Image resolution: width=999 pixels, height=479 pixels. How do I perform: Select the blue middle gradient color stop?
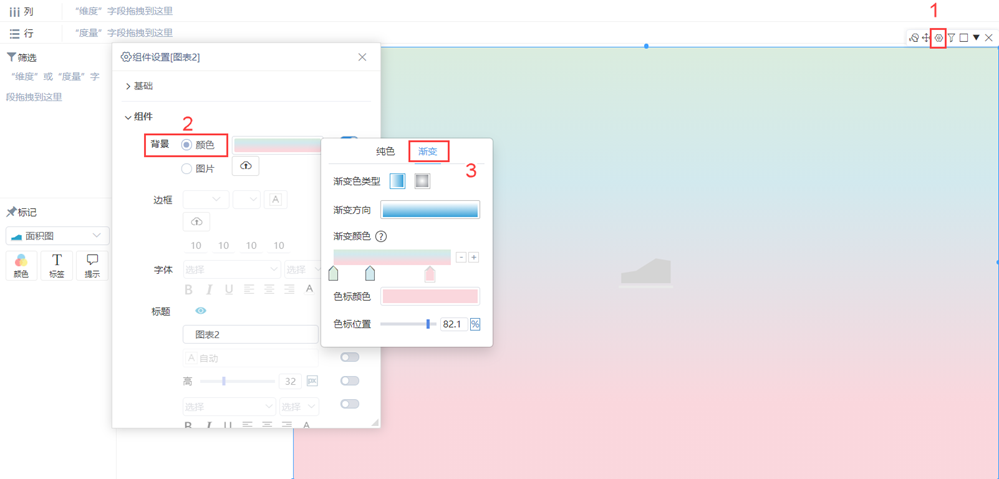370,274
